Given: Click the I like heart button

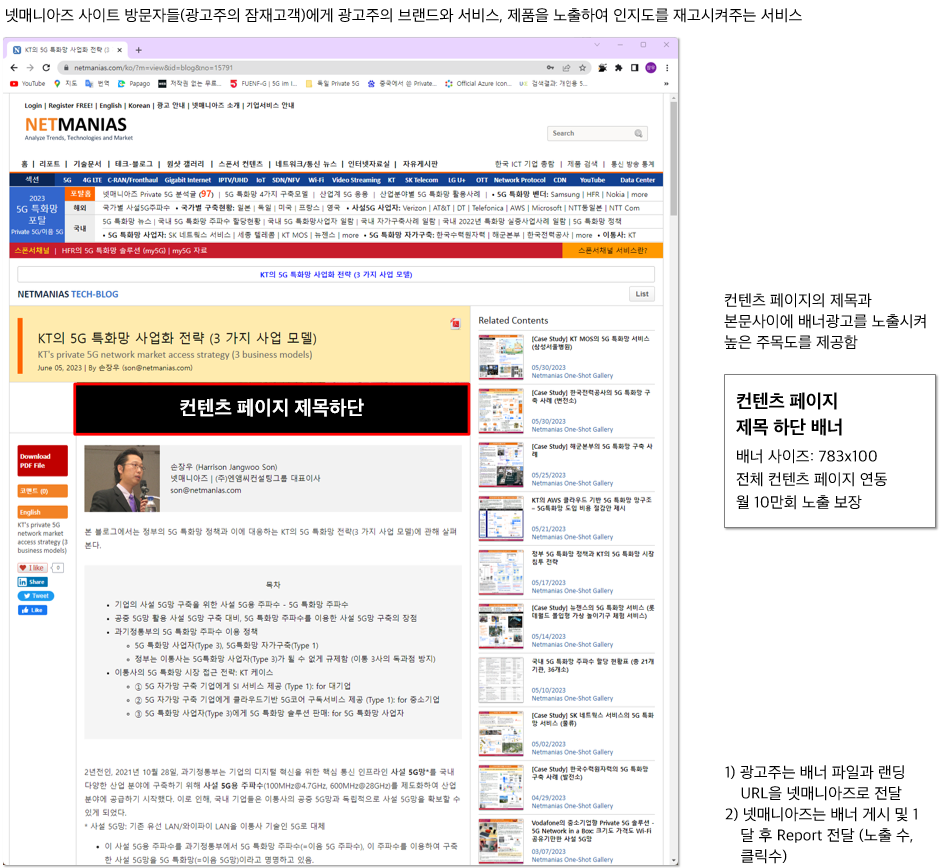Looking at the screenshot, I should coord(32,568).
